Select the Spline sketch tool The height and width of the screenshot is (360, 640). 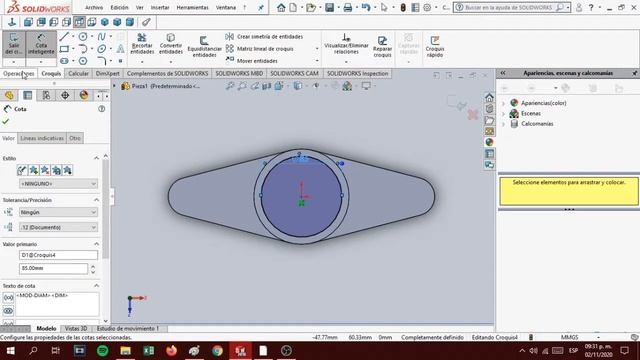(x=102, y=37)
